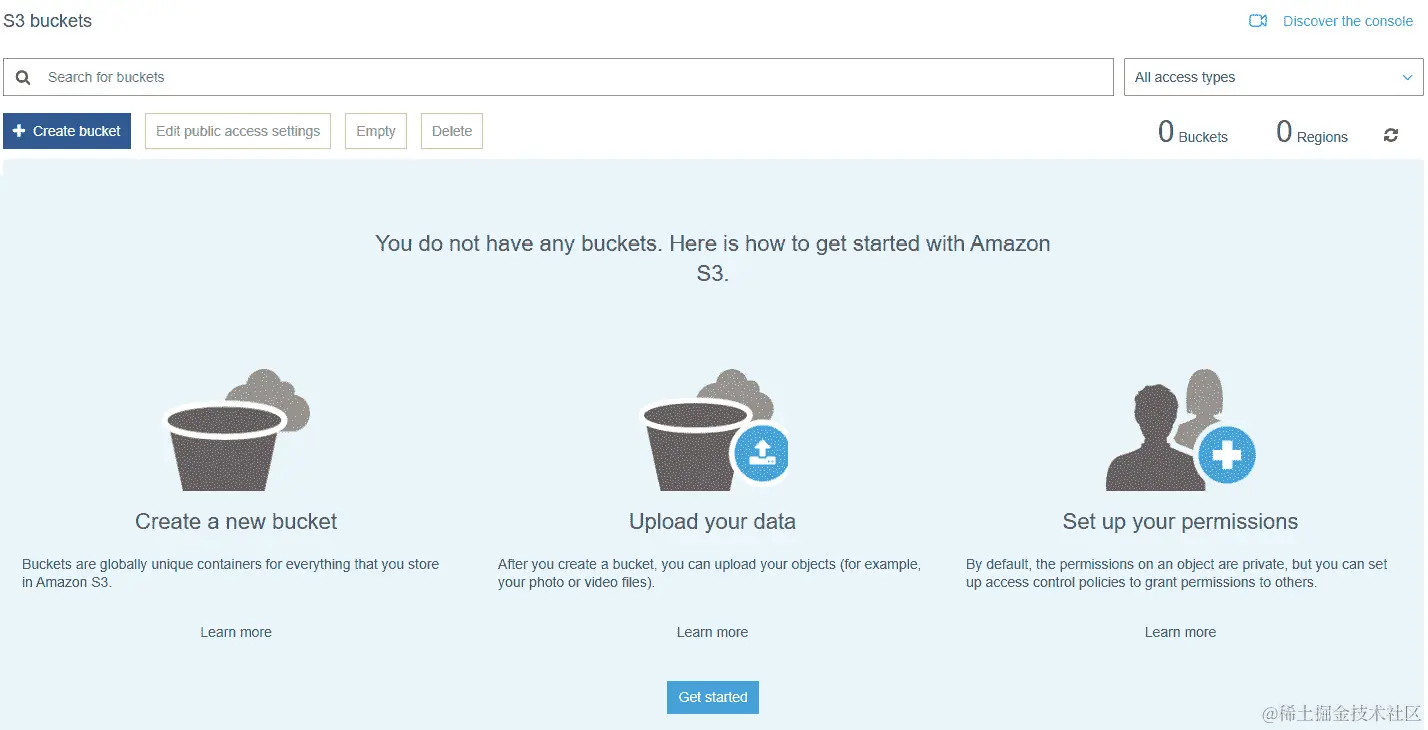
Task: Click the plus icon on Create bucket
Action: coord(19,131)
